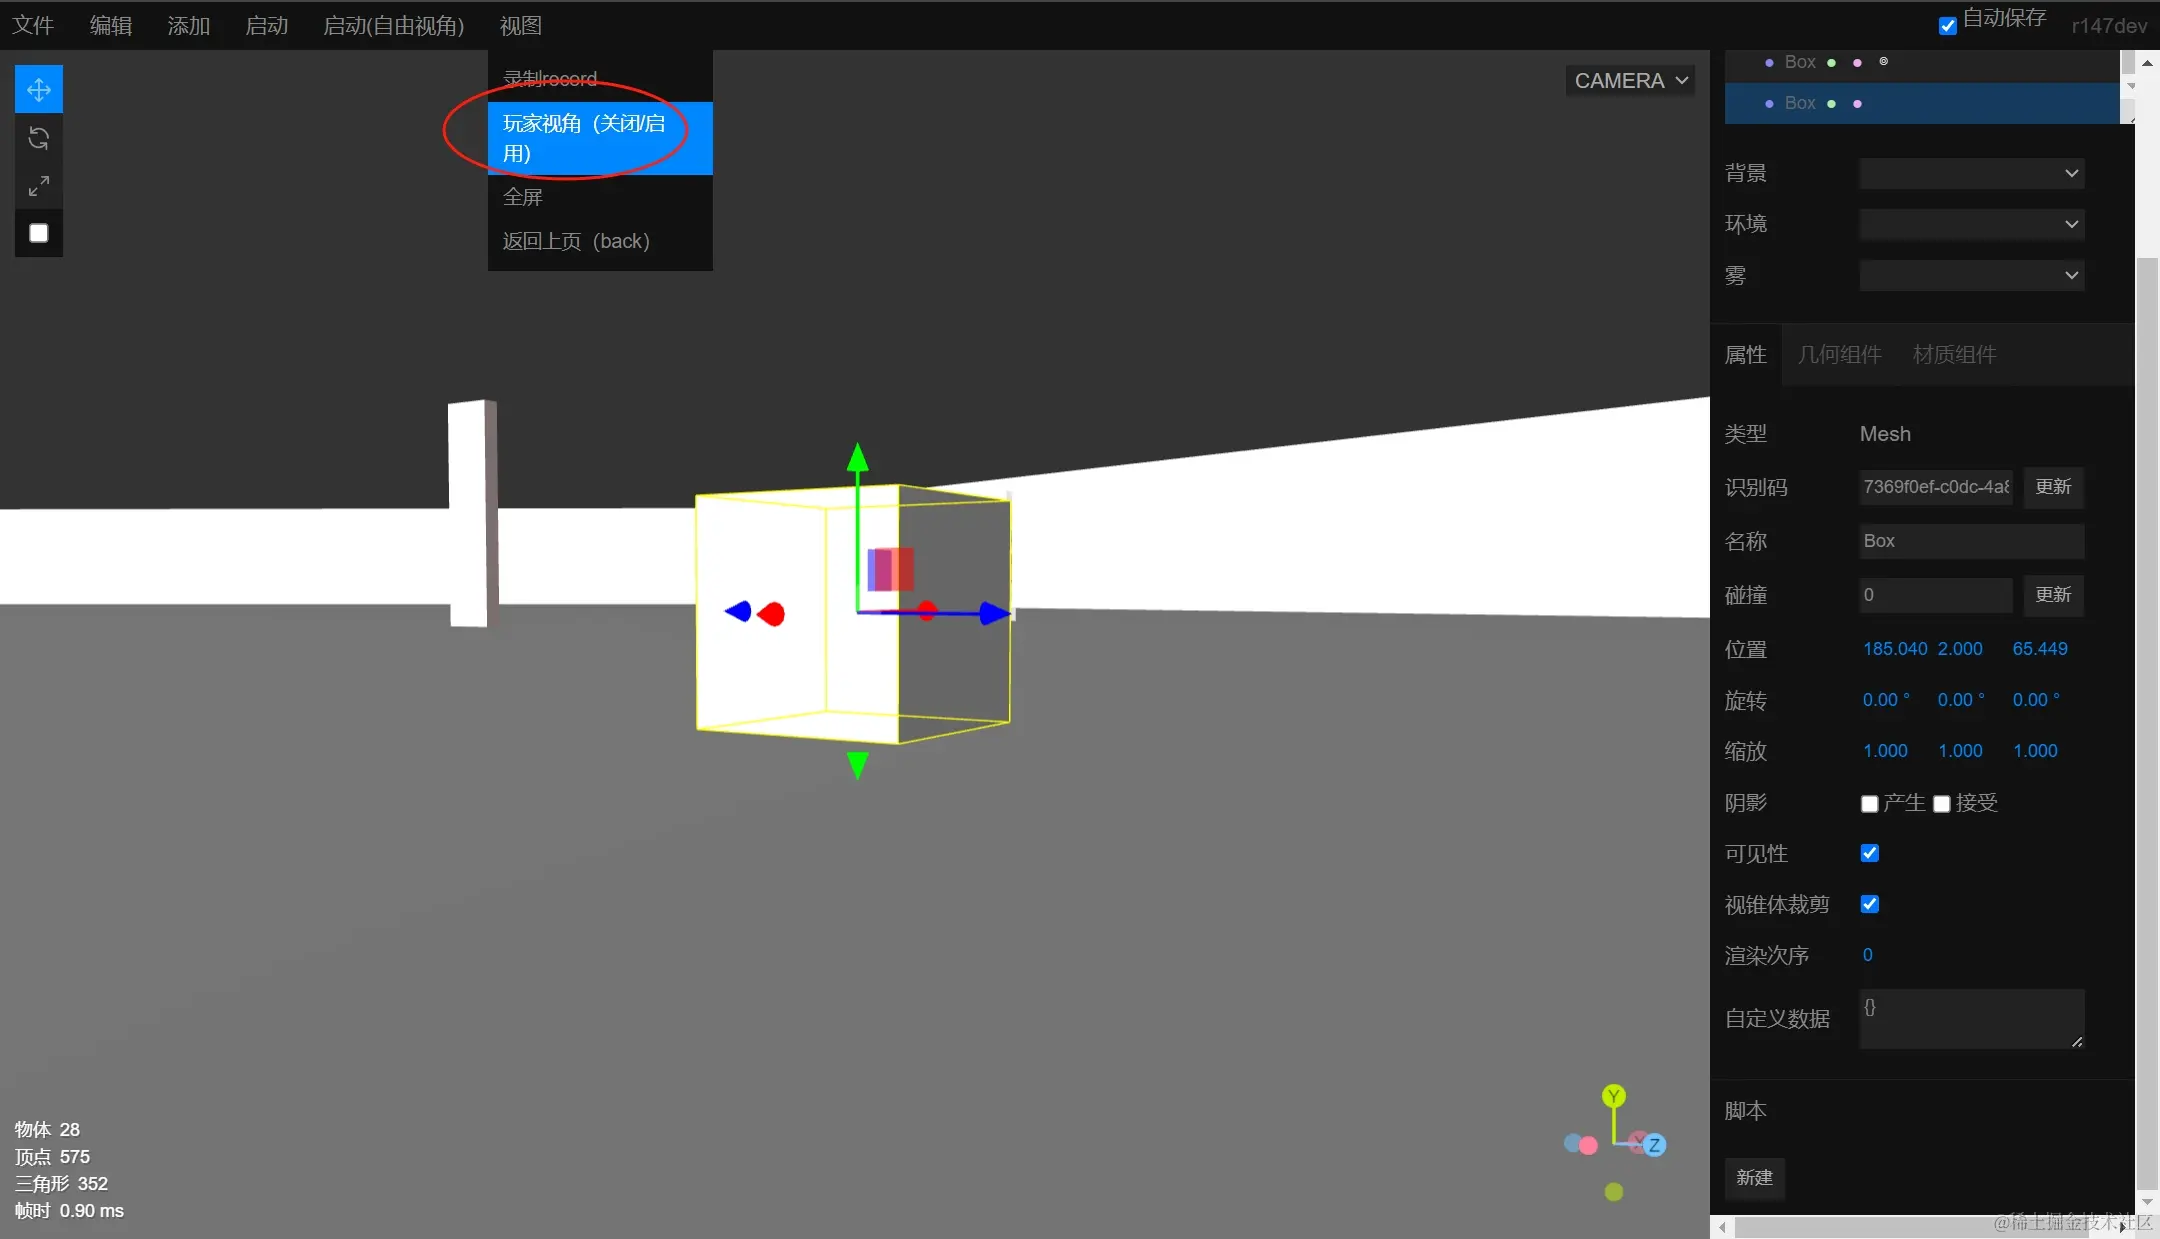Image resolution: width=2160 pixels, height=1239 pixels.
Task: Uncheck the visibility (可见性) checkbox
Action: pyautogui.click(x=1869, y=853)
